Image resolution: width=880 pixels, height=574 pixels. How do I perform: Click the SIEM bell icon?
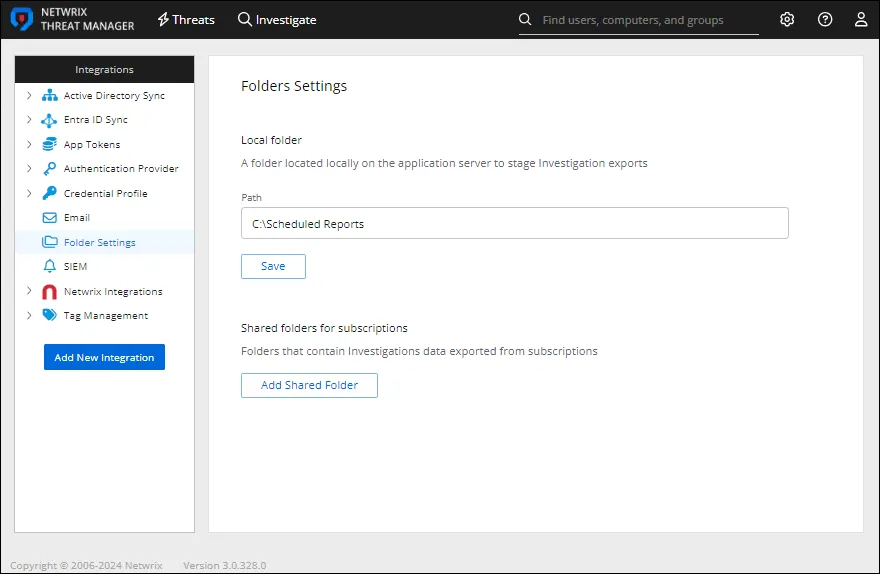pyautogui.click(x=49, y=266)
